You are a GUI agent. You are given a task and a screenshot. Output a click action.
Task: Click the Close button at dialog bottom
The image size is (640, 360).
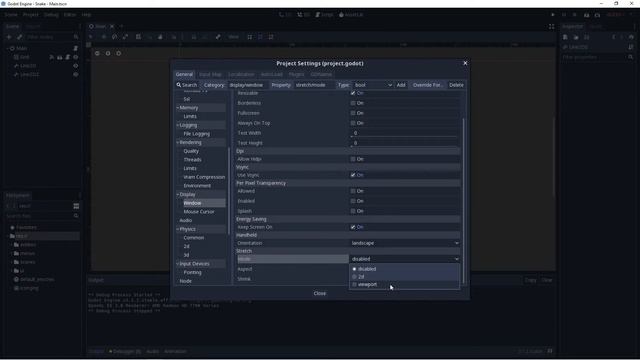coord(320,293)
